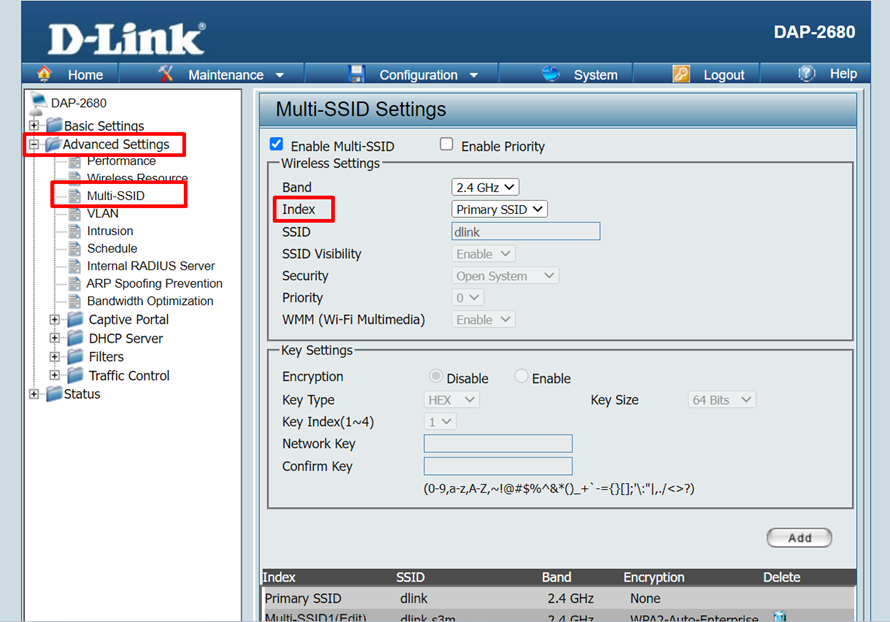Click the Help question mark icon
The image size is (890, 622).
[807, 73]
